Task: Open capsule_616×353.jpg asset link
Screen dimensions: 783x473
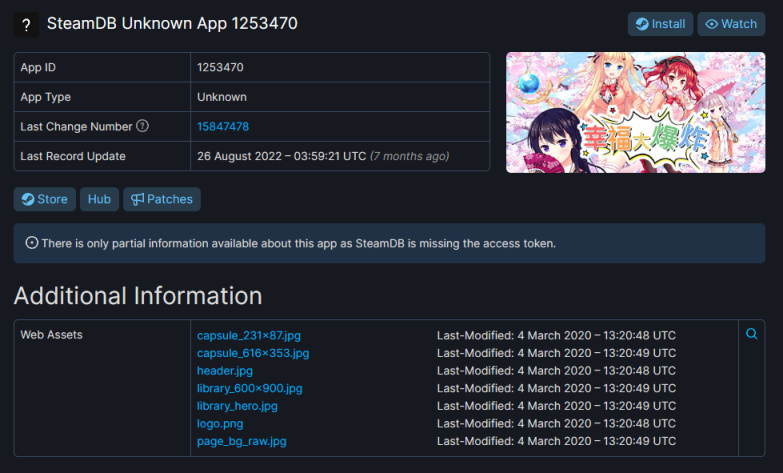Action: [253, 353]
